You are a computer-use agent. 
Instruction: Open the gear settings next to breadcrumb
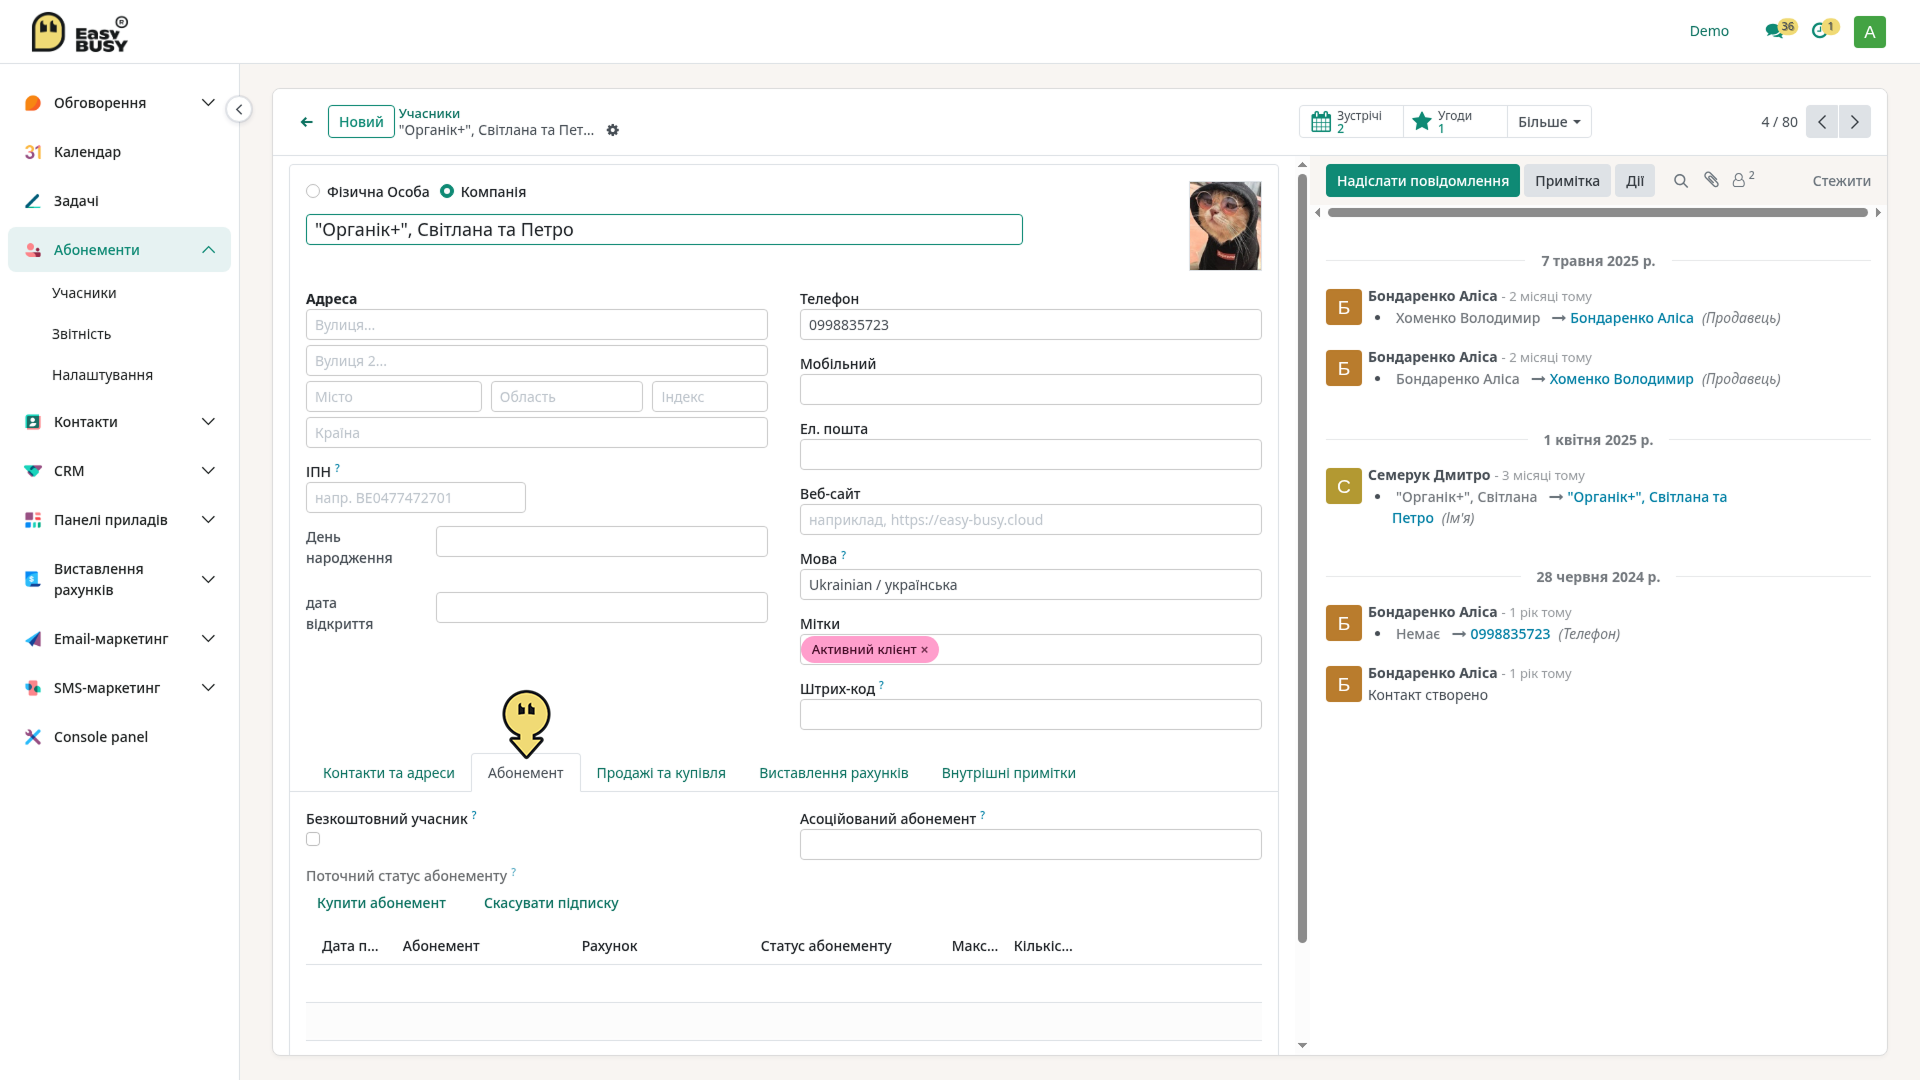(x=613, y=130)
